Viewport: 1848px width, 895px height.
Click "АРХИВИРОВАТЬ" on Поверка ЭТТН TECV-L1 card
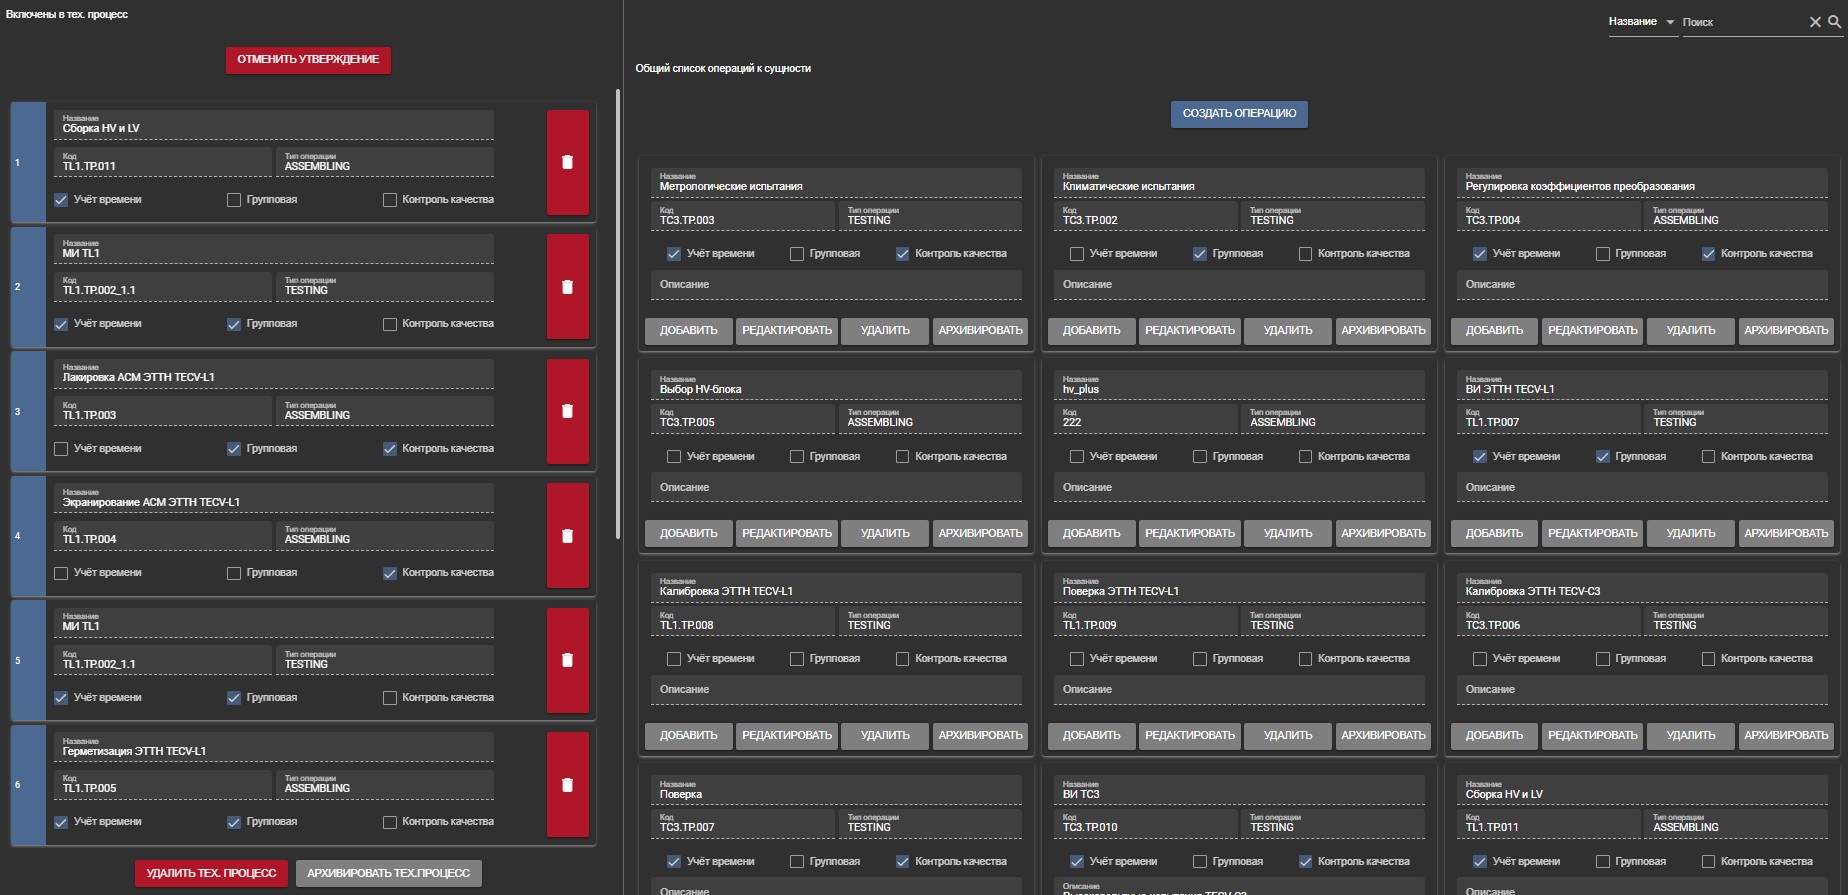[x=1384, y=736]
